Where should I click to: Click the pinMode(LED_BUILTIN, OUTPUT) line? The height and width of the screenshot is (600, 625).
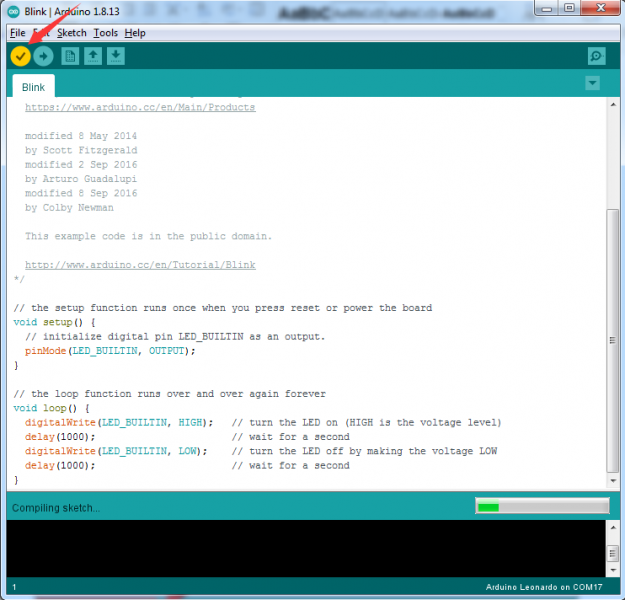tap(110, 351)
